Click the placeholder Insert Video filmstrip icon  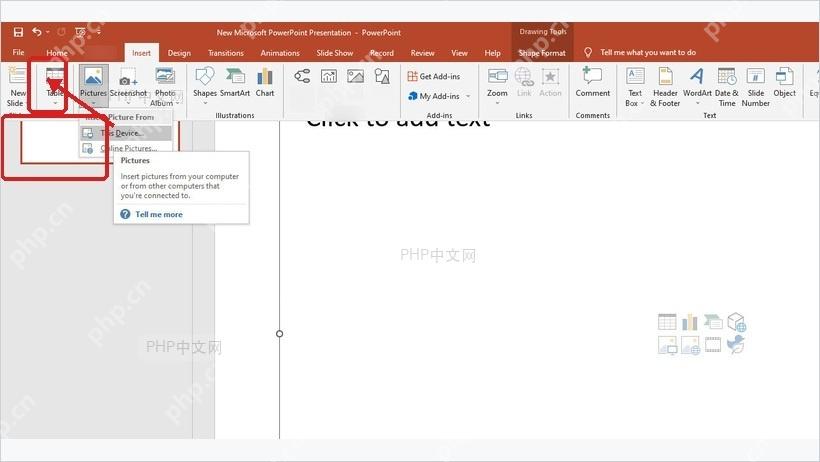(713, 345)
